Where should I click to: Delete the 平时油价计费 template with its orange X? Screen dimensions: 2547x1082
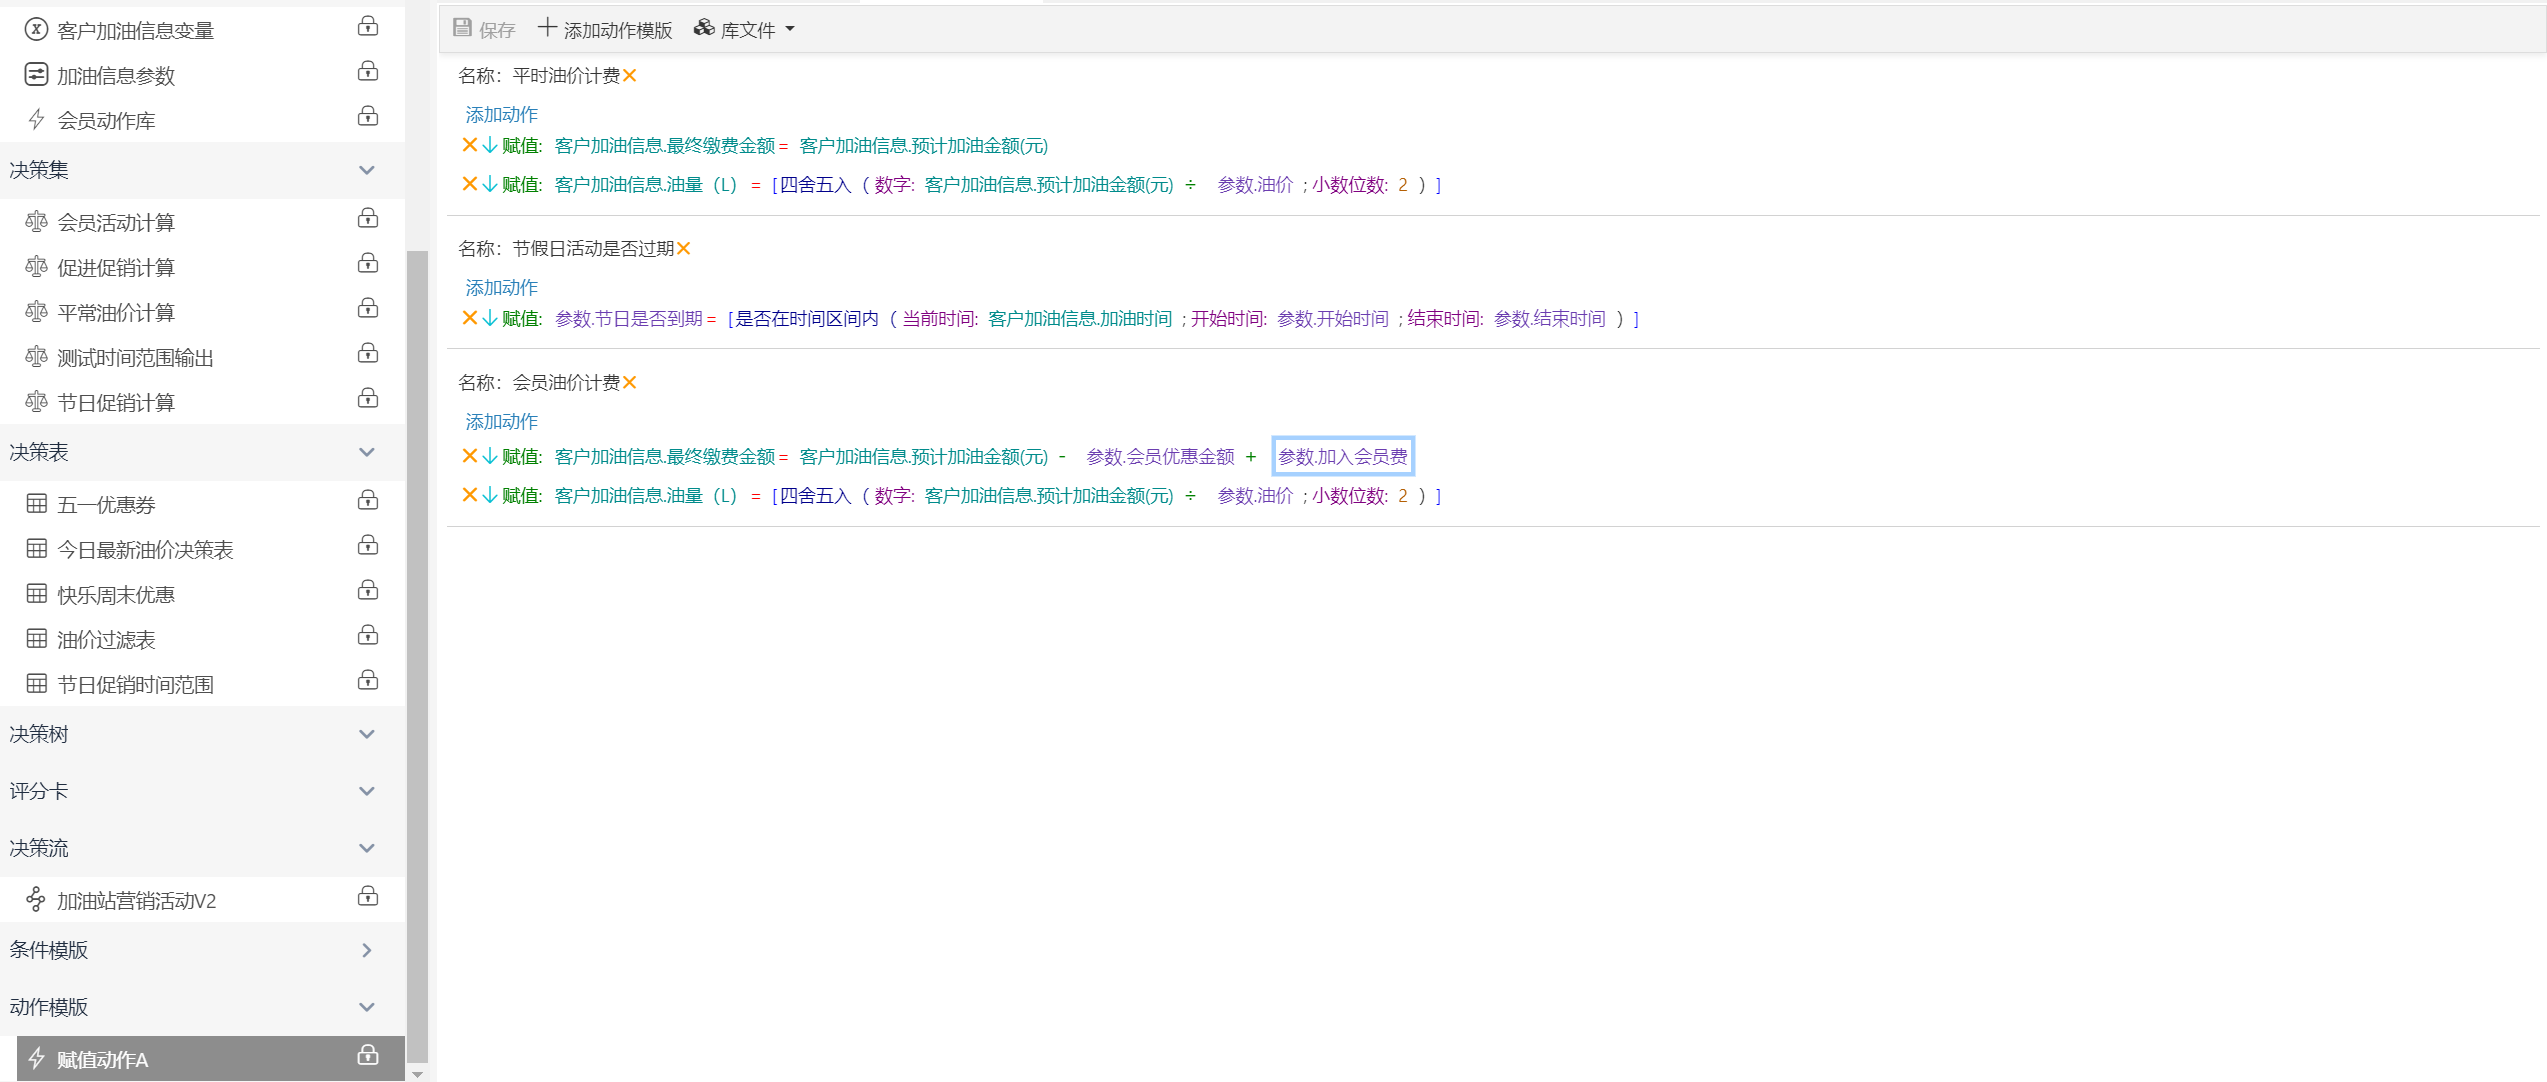pyautogui.click(x=630, y=76)
